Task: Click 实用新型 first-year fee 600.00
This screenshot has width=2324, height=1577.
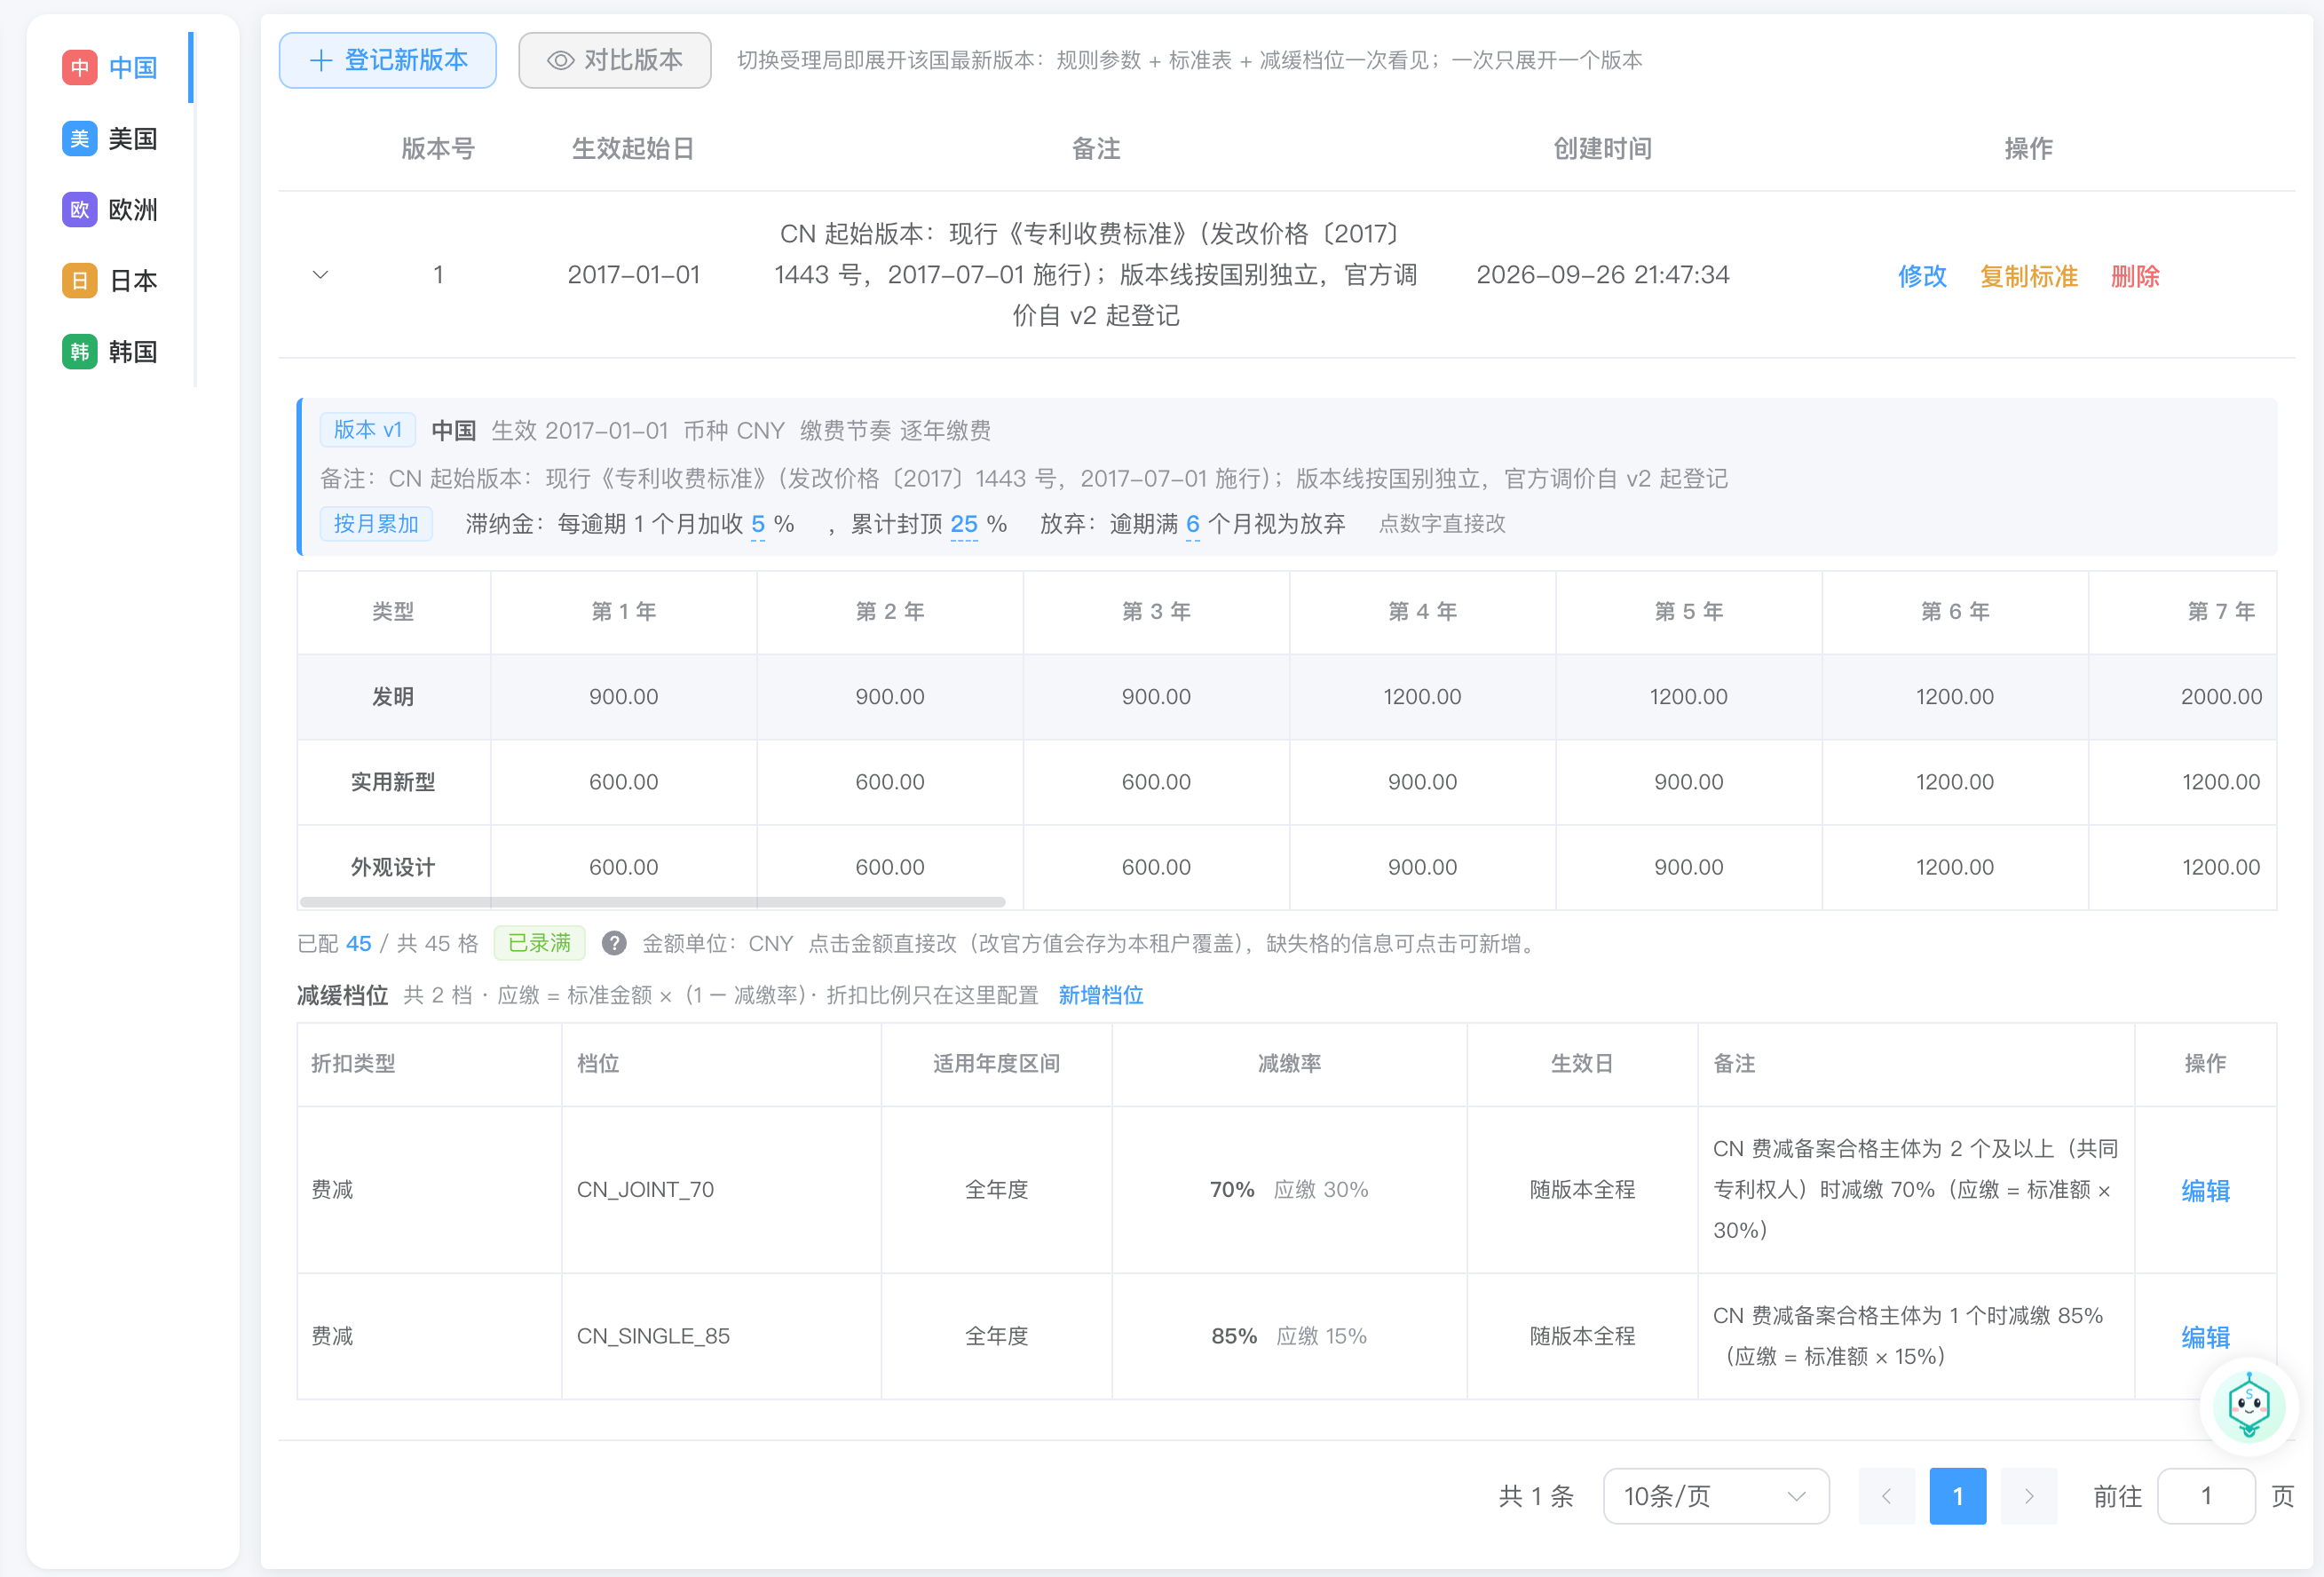Action: [623, 781]
